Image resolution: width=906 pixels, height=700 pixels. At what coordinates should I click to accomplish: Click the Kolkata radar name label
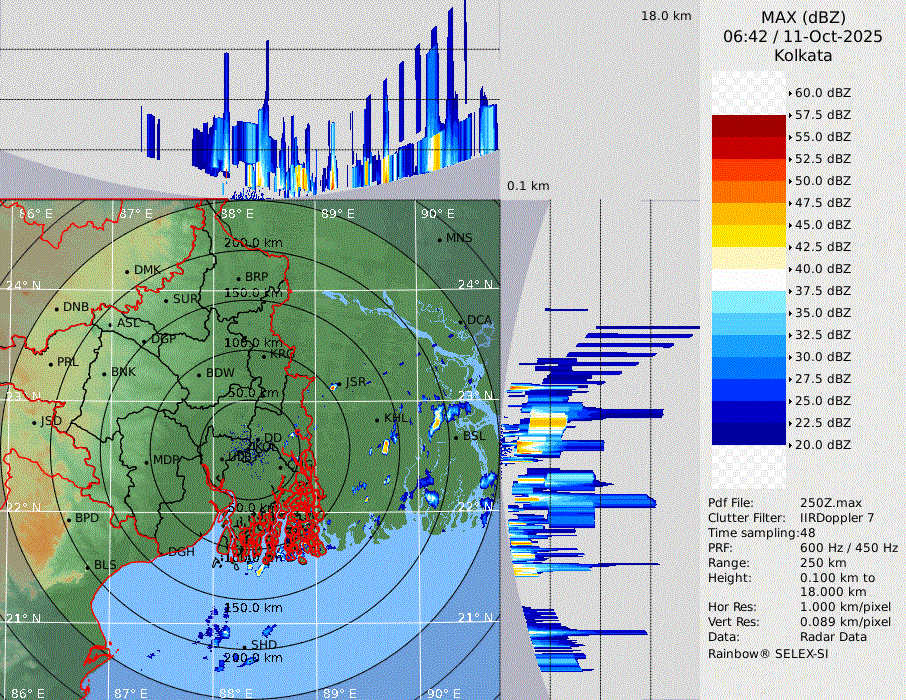click(x=802, y=55)
